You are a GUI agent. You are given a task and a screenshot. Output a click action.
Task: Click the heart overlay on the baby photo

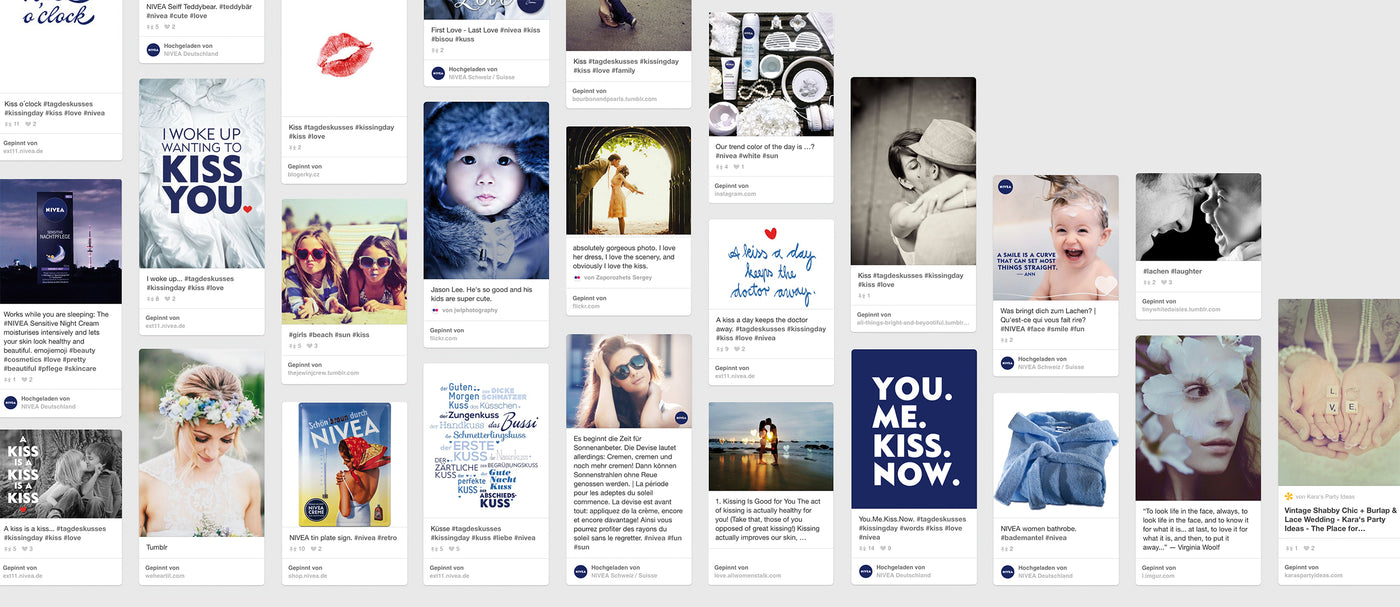point(1105,285)
